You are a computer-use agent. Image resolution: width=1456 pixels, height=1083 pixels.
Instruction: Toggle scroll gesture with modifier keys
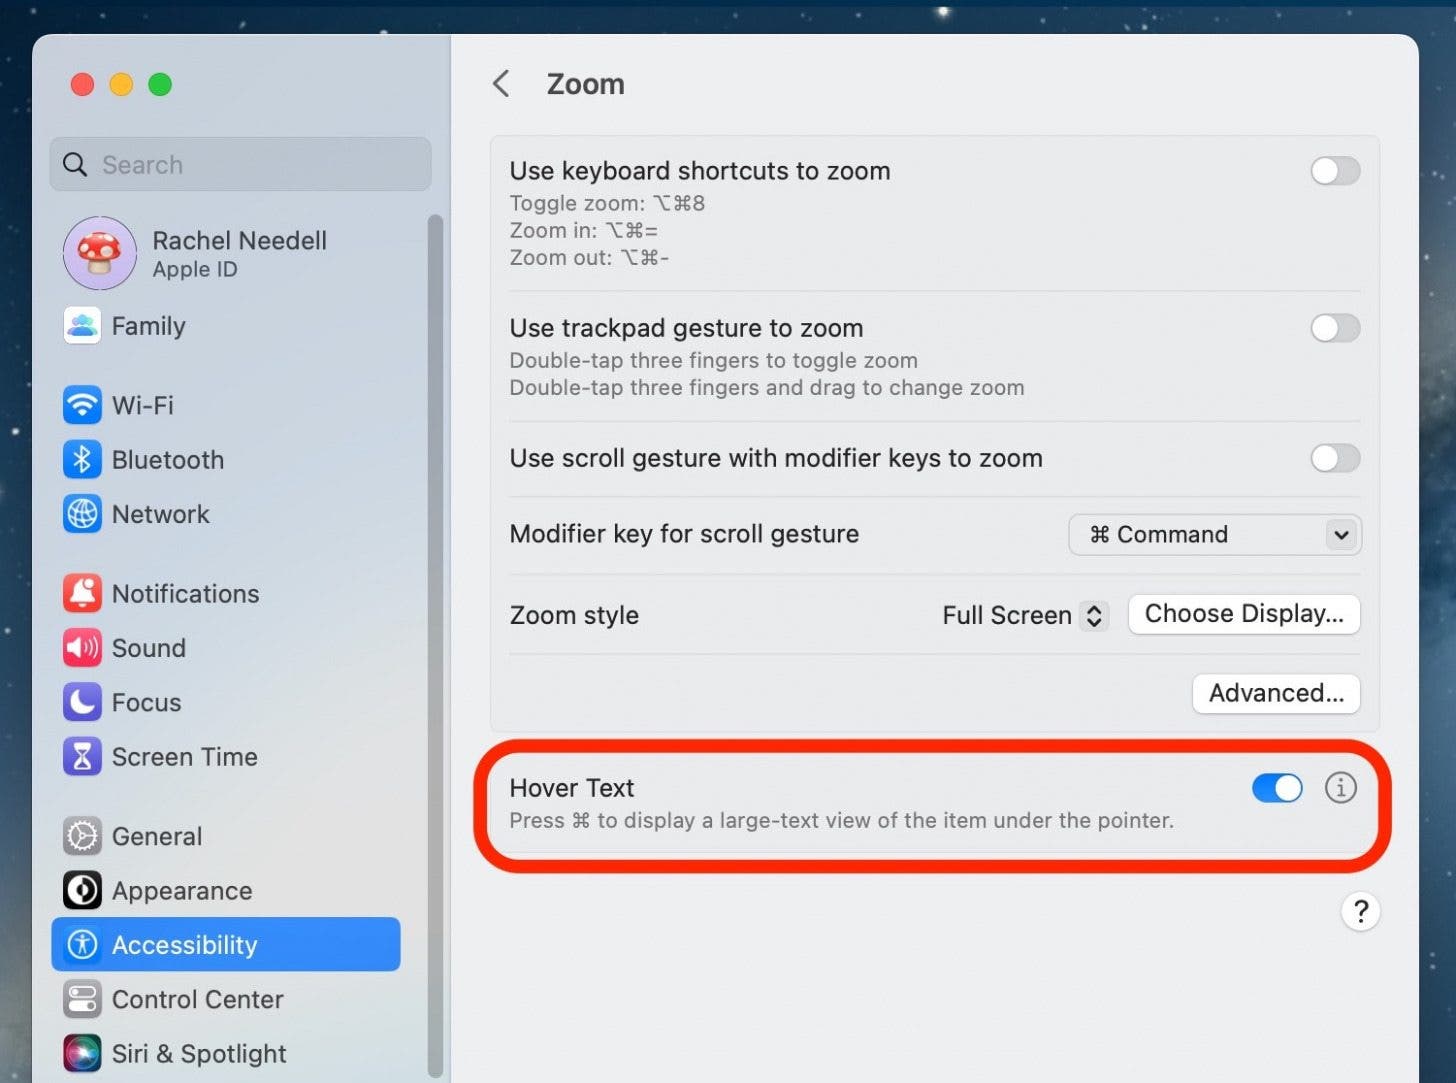(1335, 458)
